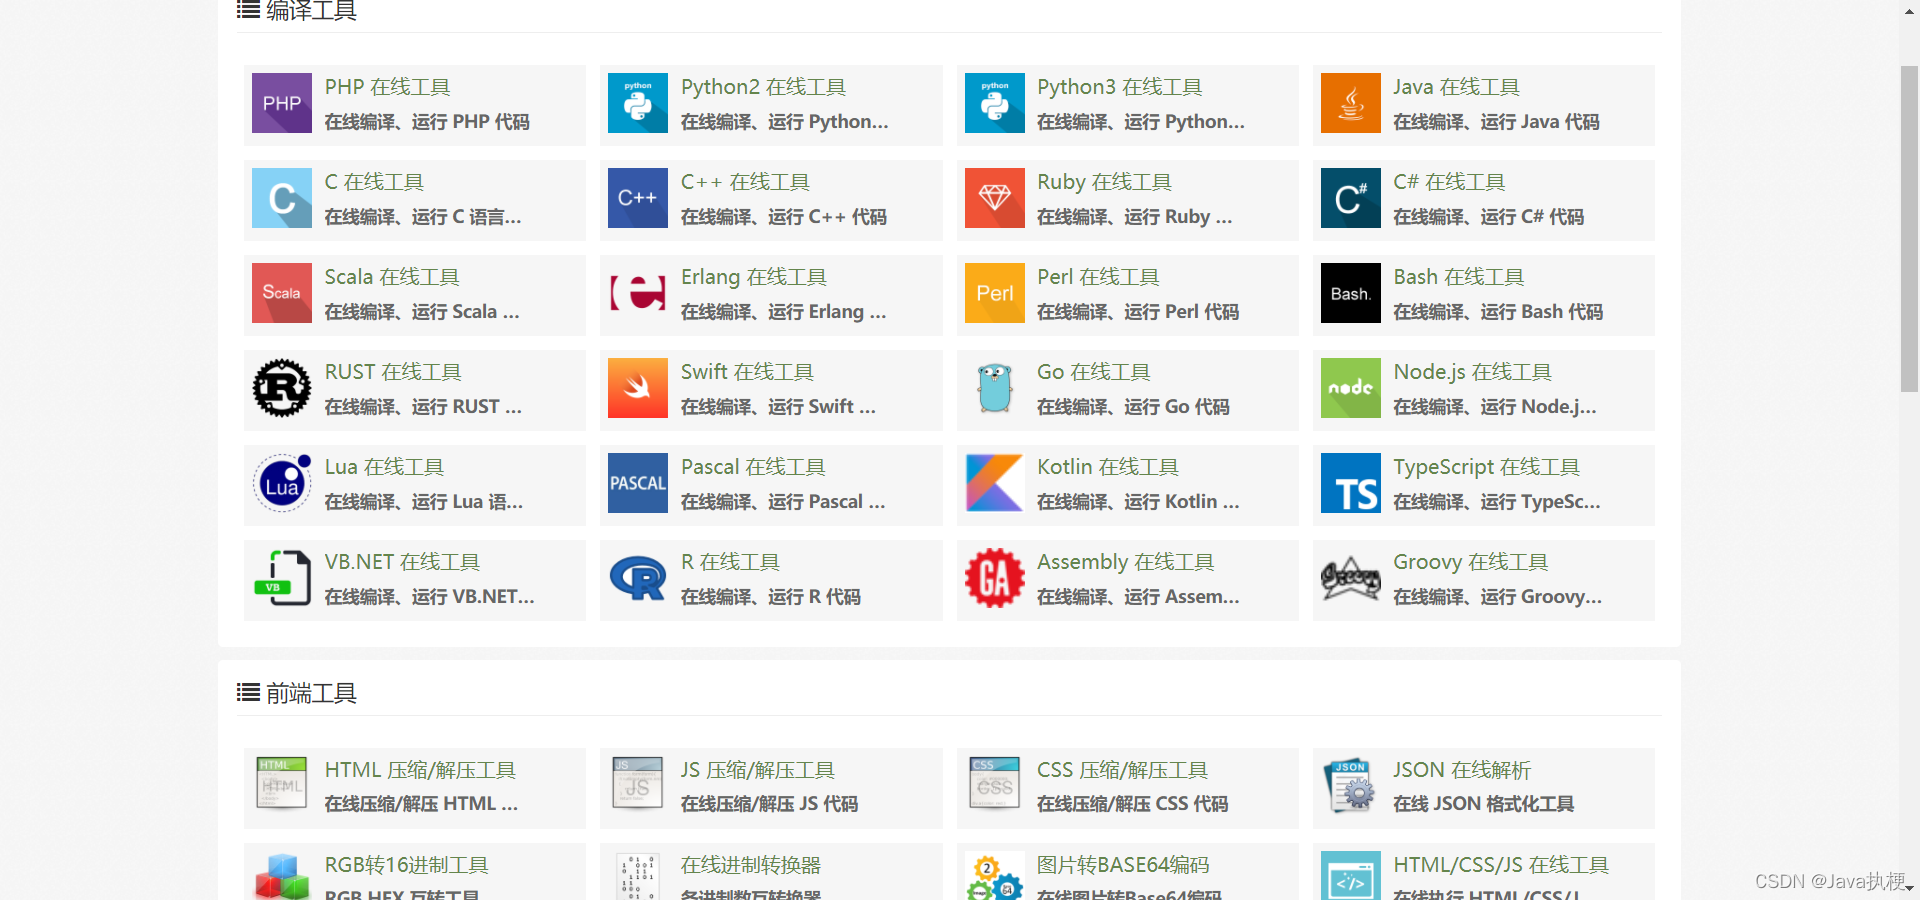Select the JSON parser gear icon

(x=1351, y=784)
